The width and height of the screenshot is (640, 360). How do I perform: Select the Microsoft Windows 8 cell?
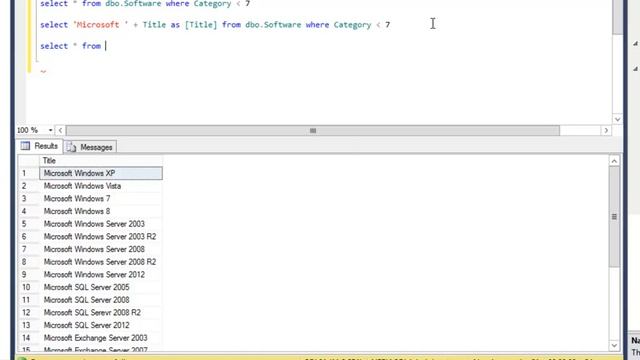pos(101,211)
